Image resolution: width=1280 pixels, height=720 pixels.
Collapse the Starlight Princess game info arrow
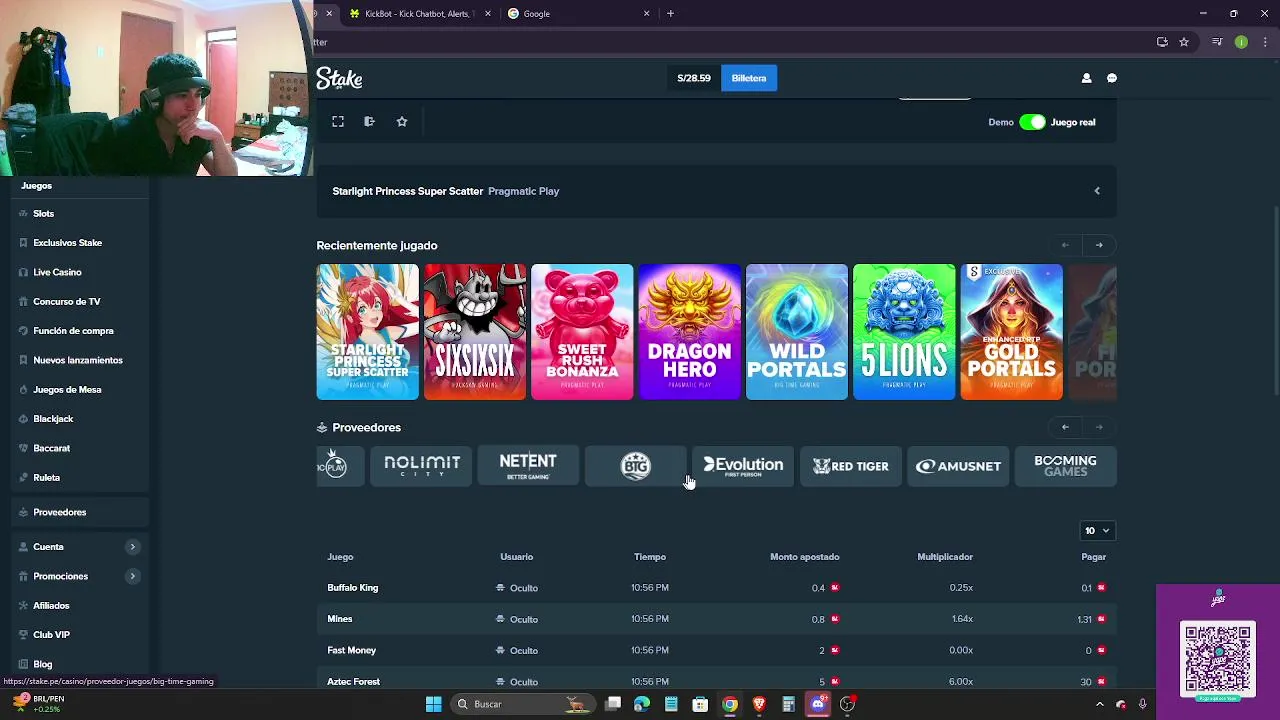click(1097, 191)
